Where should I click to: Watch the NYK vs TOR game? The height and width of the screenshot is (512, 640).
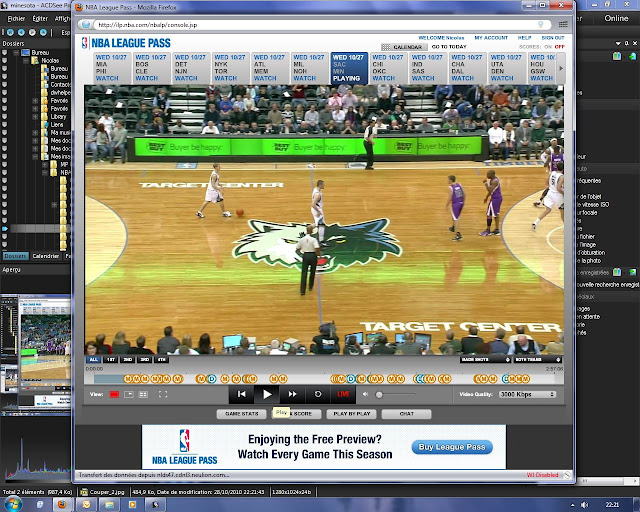coord(229,68)
